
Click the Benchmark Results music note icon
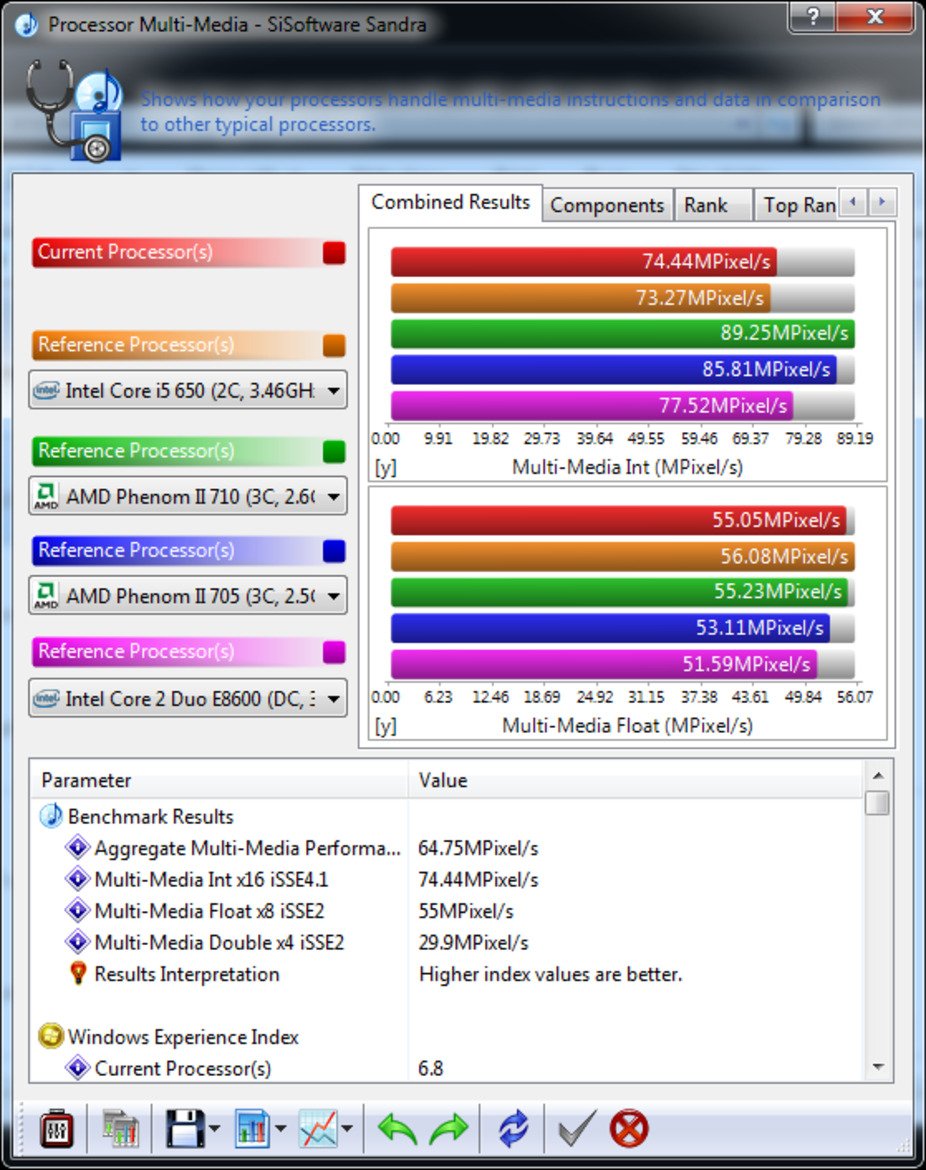51,816
